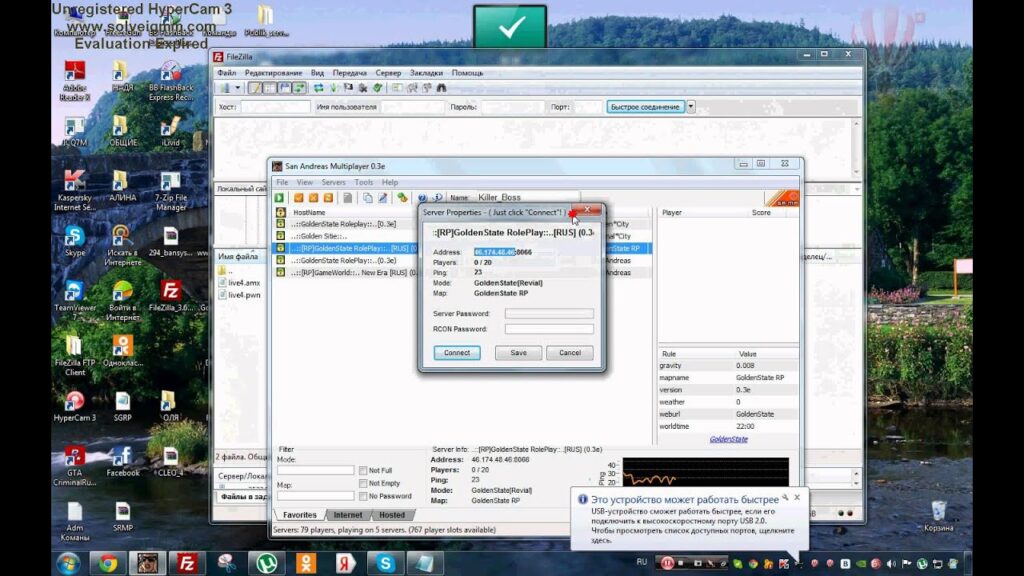Open SA-MP Servers menu

(x=333, y=182)
